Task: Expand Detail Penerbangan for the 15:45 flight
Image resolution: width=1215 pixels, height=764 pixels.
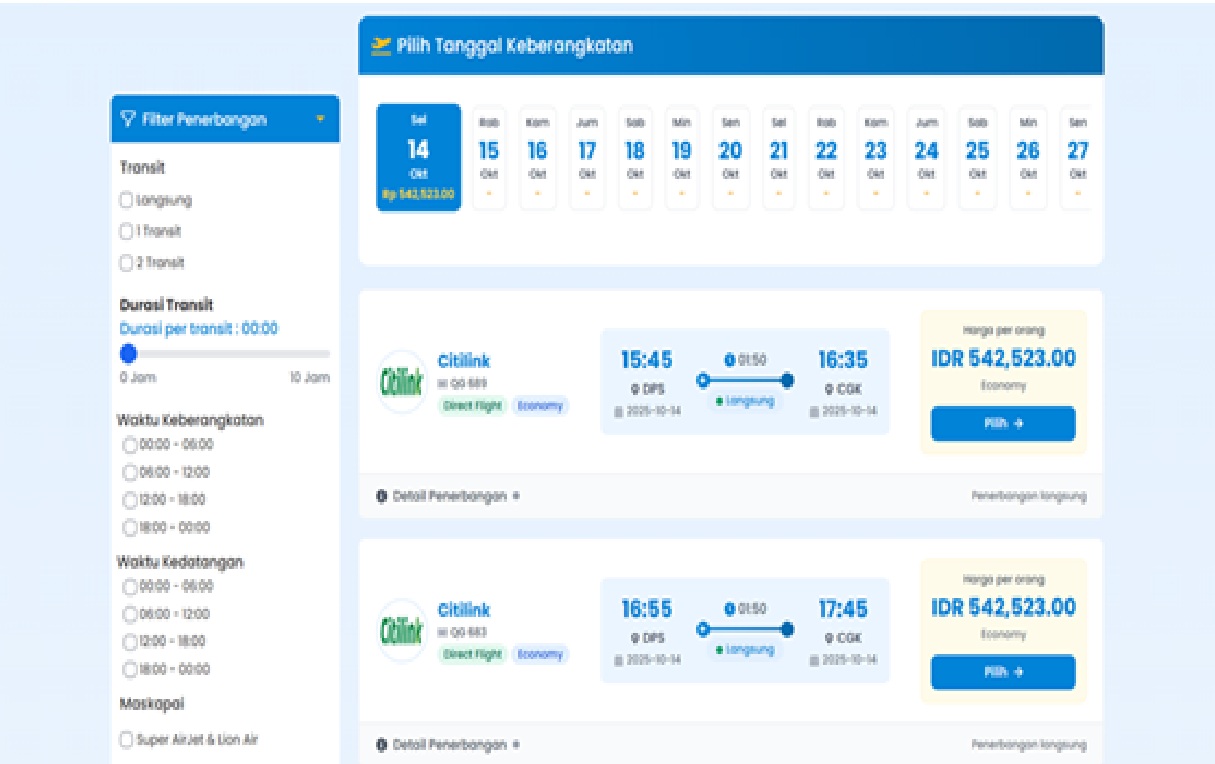Action: tap(448, 496)
